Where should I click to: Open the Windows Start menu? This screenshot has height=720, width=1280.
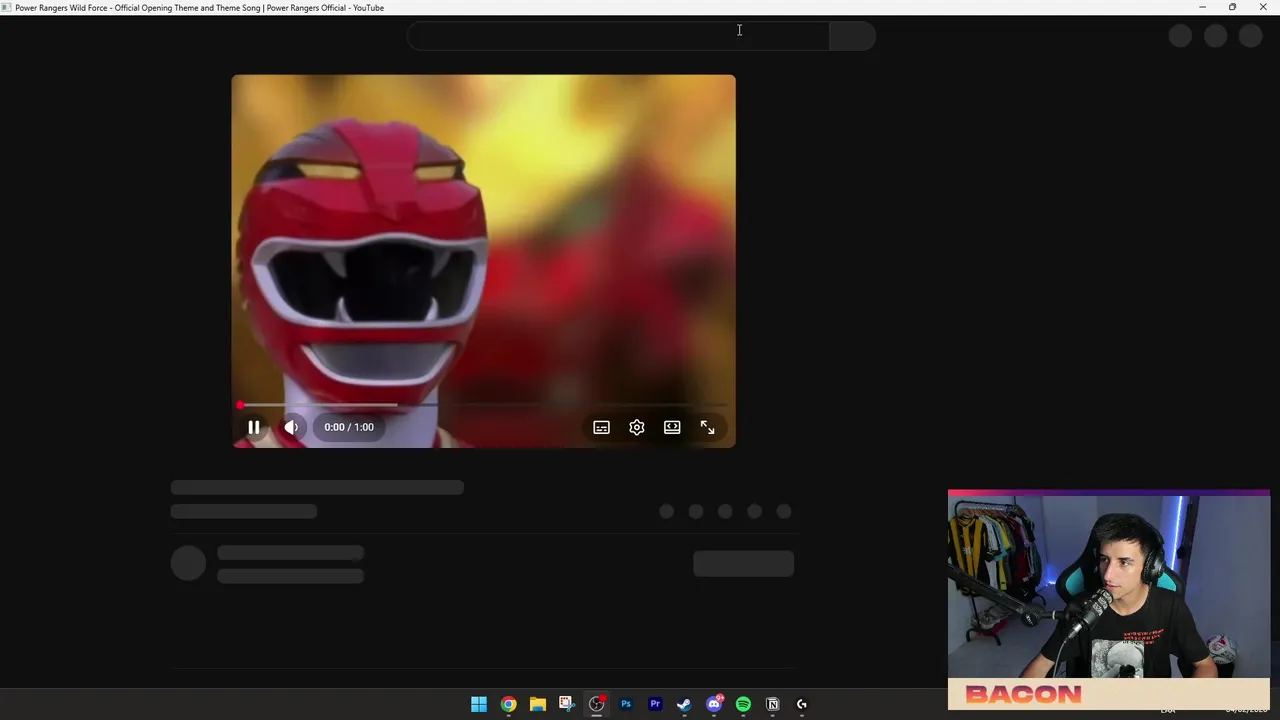(479, 704)
